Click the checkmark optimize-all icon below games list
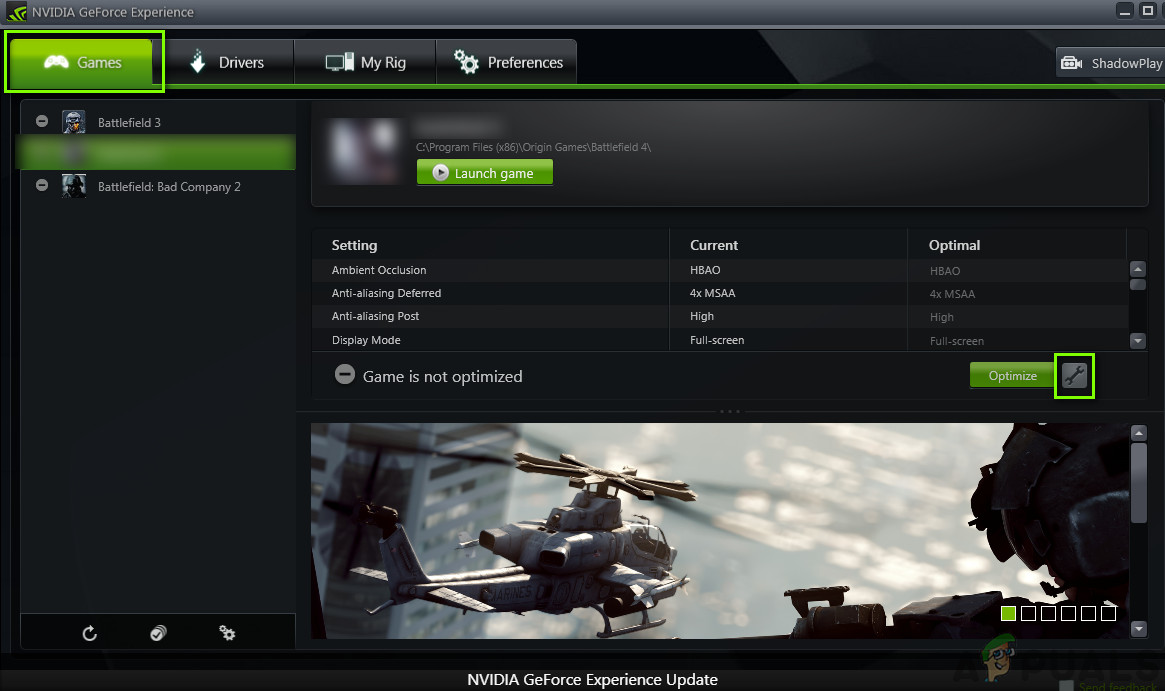This screenshot has width=1165, height=691. 158,633
